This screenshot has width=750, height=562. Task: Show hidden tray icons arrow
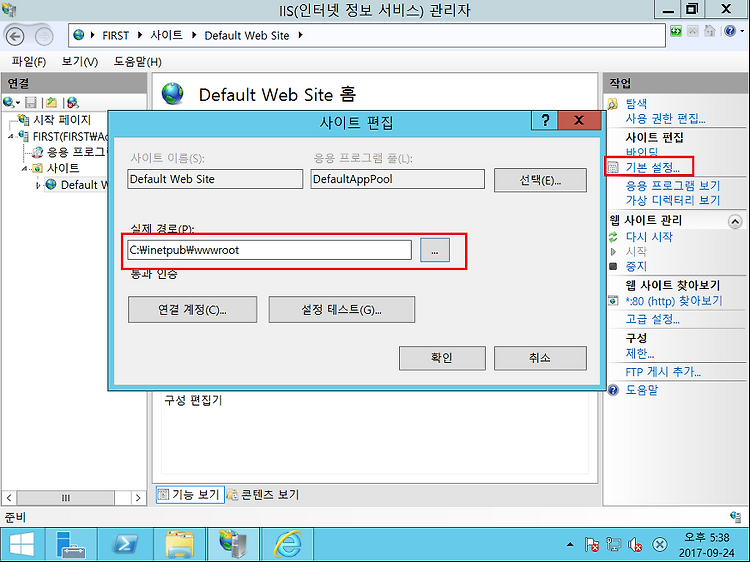point(570,544)
